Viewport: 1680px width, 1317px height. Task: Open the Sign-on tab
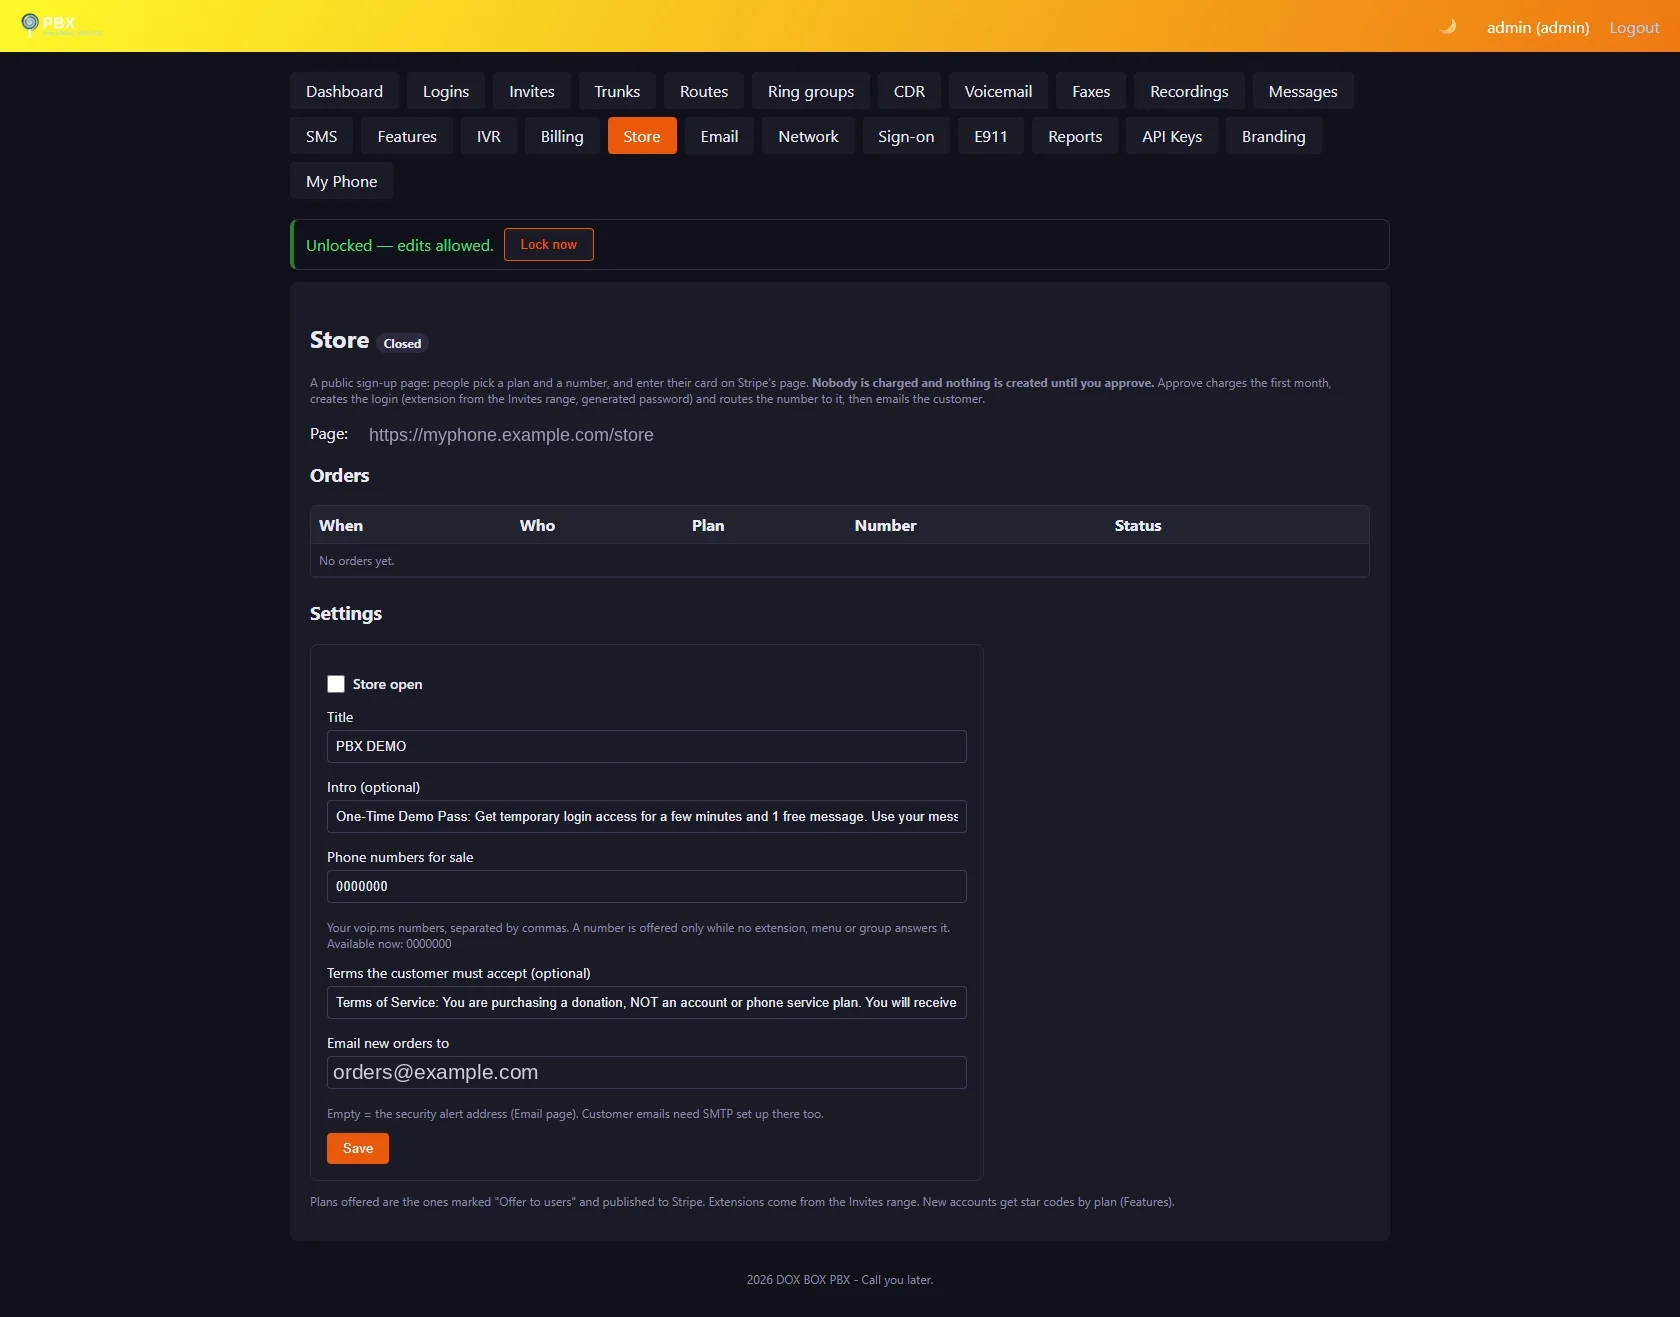(x=906, y=136)
